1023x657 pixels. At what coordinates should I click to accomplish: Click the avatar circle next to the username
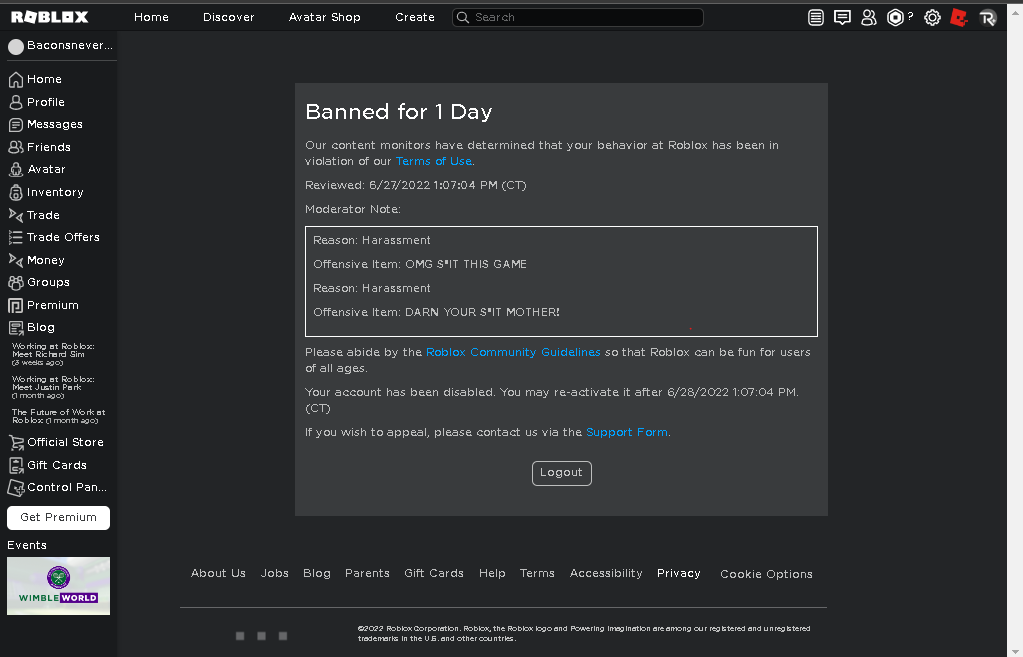16,46
